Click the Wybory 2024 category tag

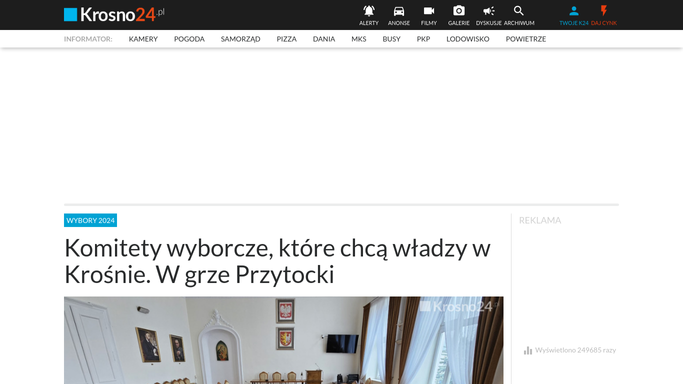pos(90,220)
